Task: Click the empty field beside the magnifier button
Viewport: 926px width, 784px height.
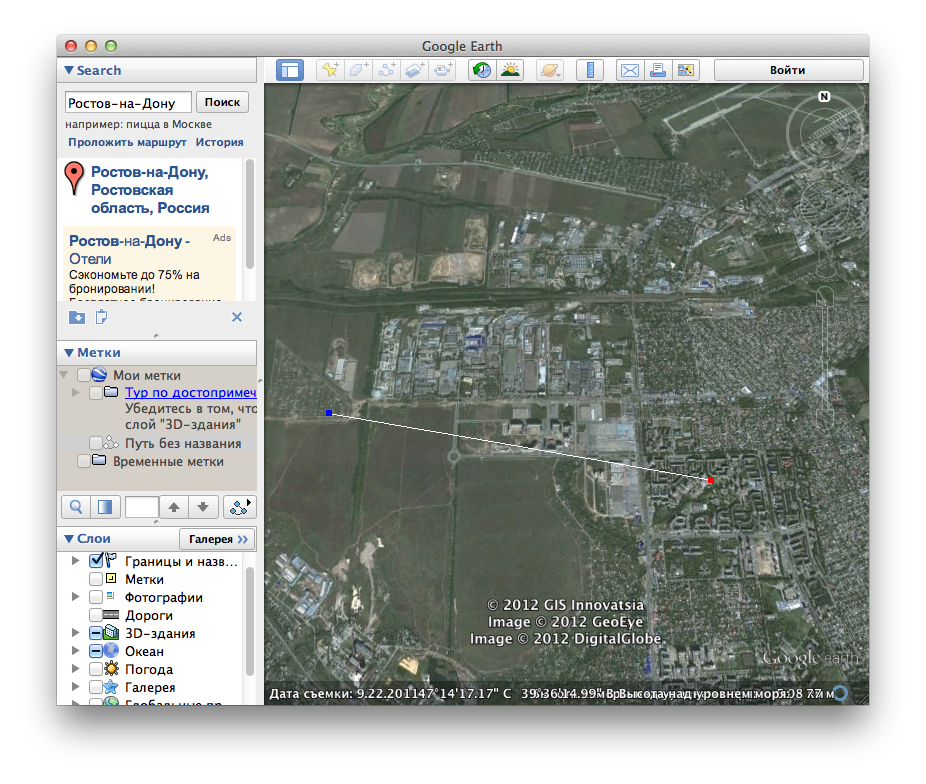Action: 142,507
